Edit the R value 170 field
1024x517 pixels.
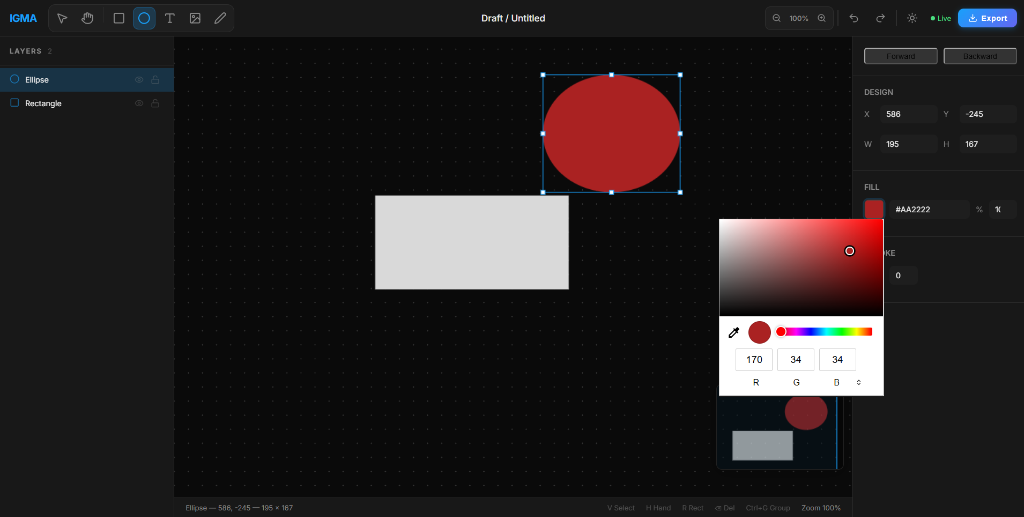pyautogui.click(x=754, y=360)
